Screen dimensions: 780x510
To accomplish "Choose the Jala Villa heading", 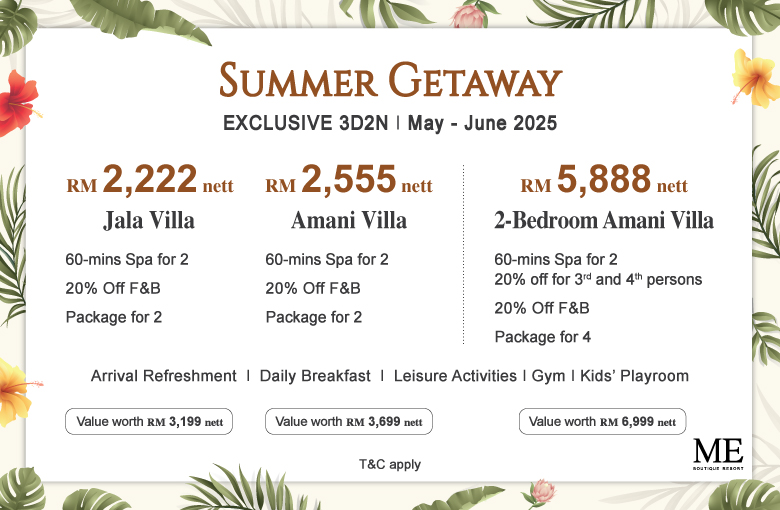I will (x=149, y=221).
